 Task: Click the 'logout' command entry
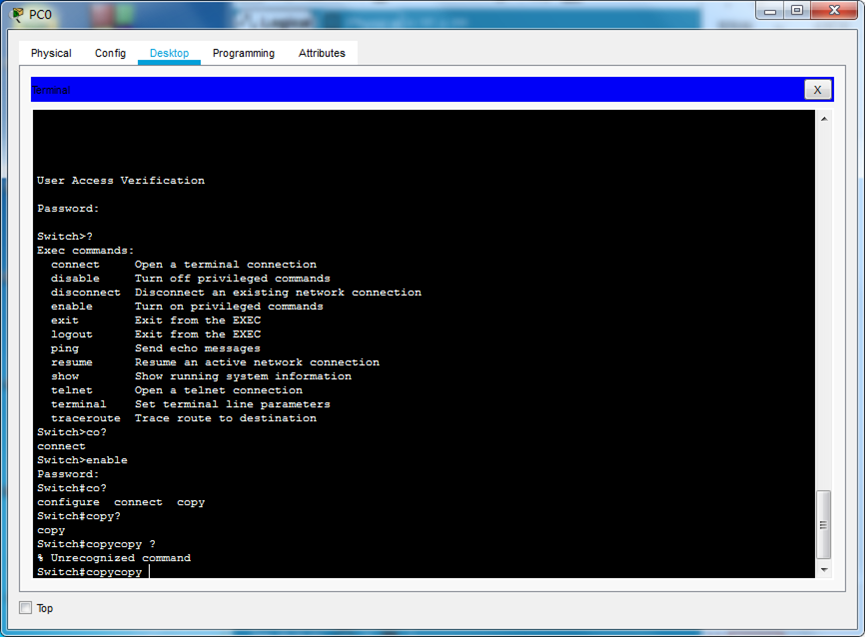72,334
